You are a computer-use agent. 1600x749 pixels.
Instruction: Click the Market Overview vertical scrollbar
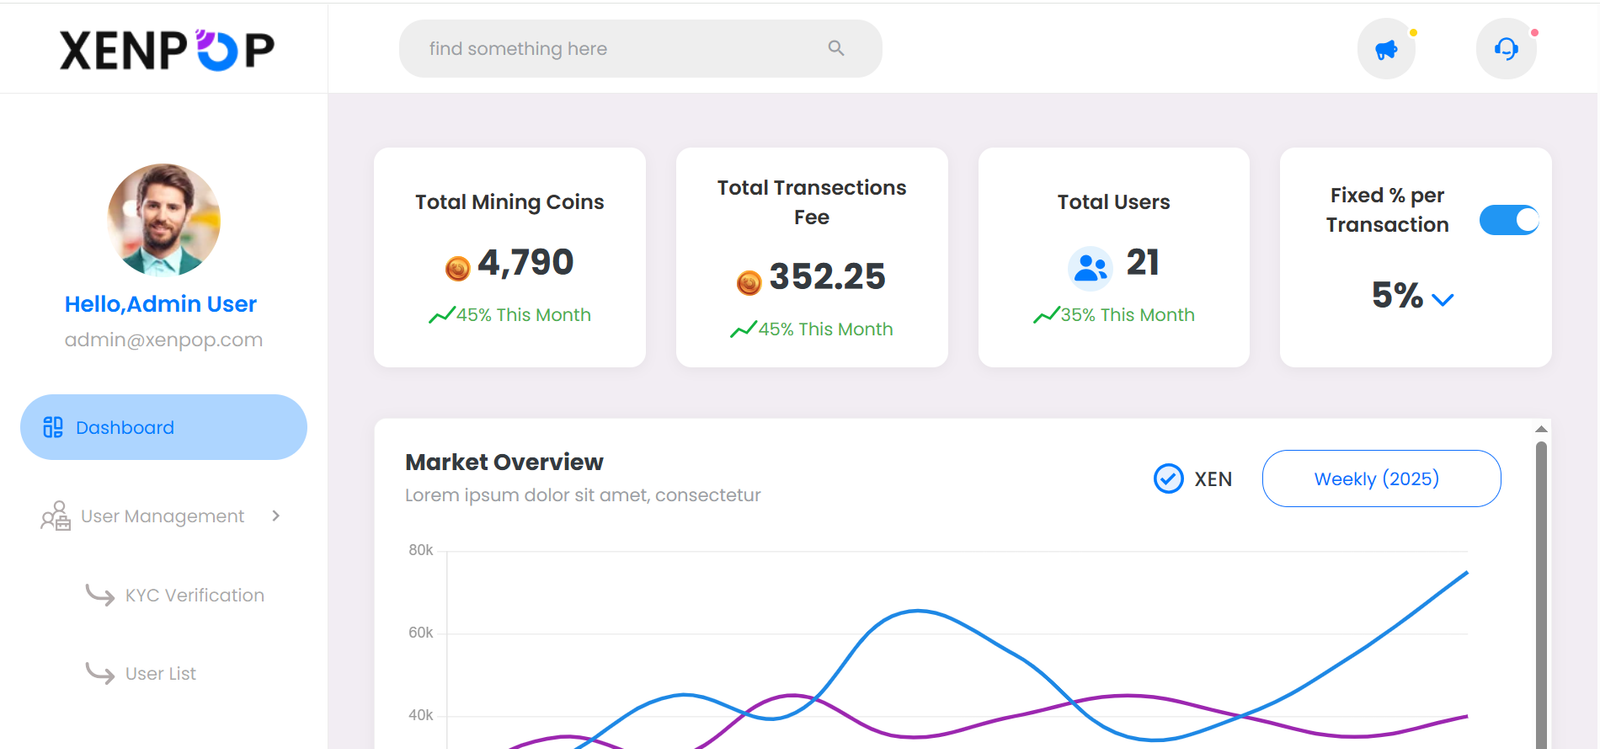(1541, 590)
